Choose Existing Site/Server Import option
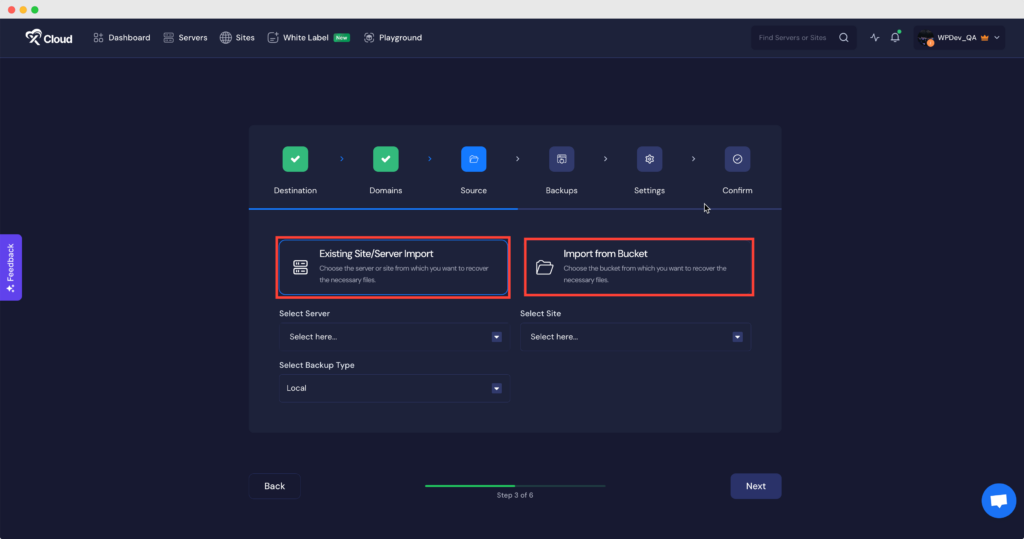 pos(394,267)
